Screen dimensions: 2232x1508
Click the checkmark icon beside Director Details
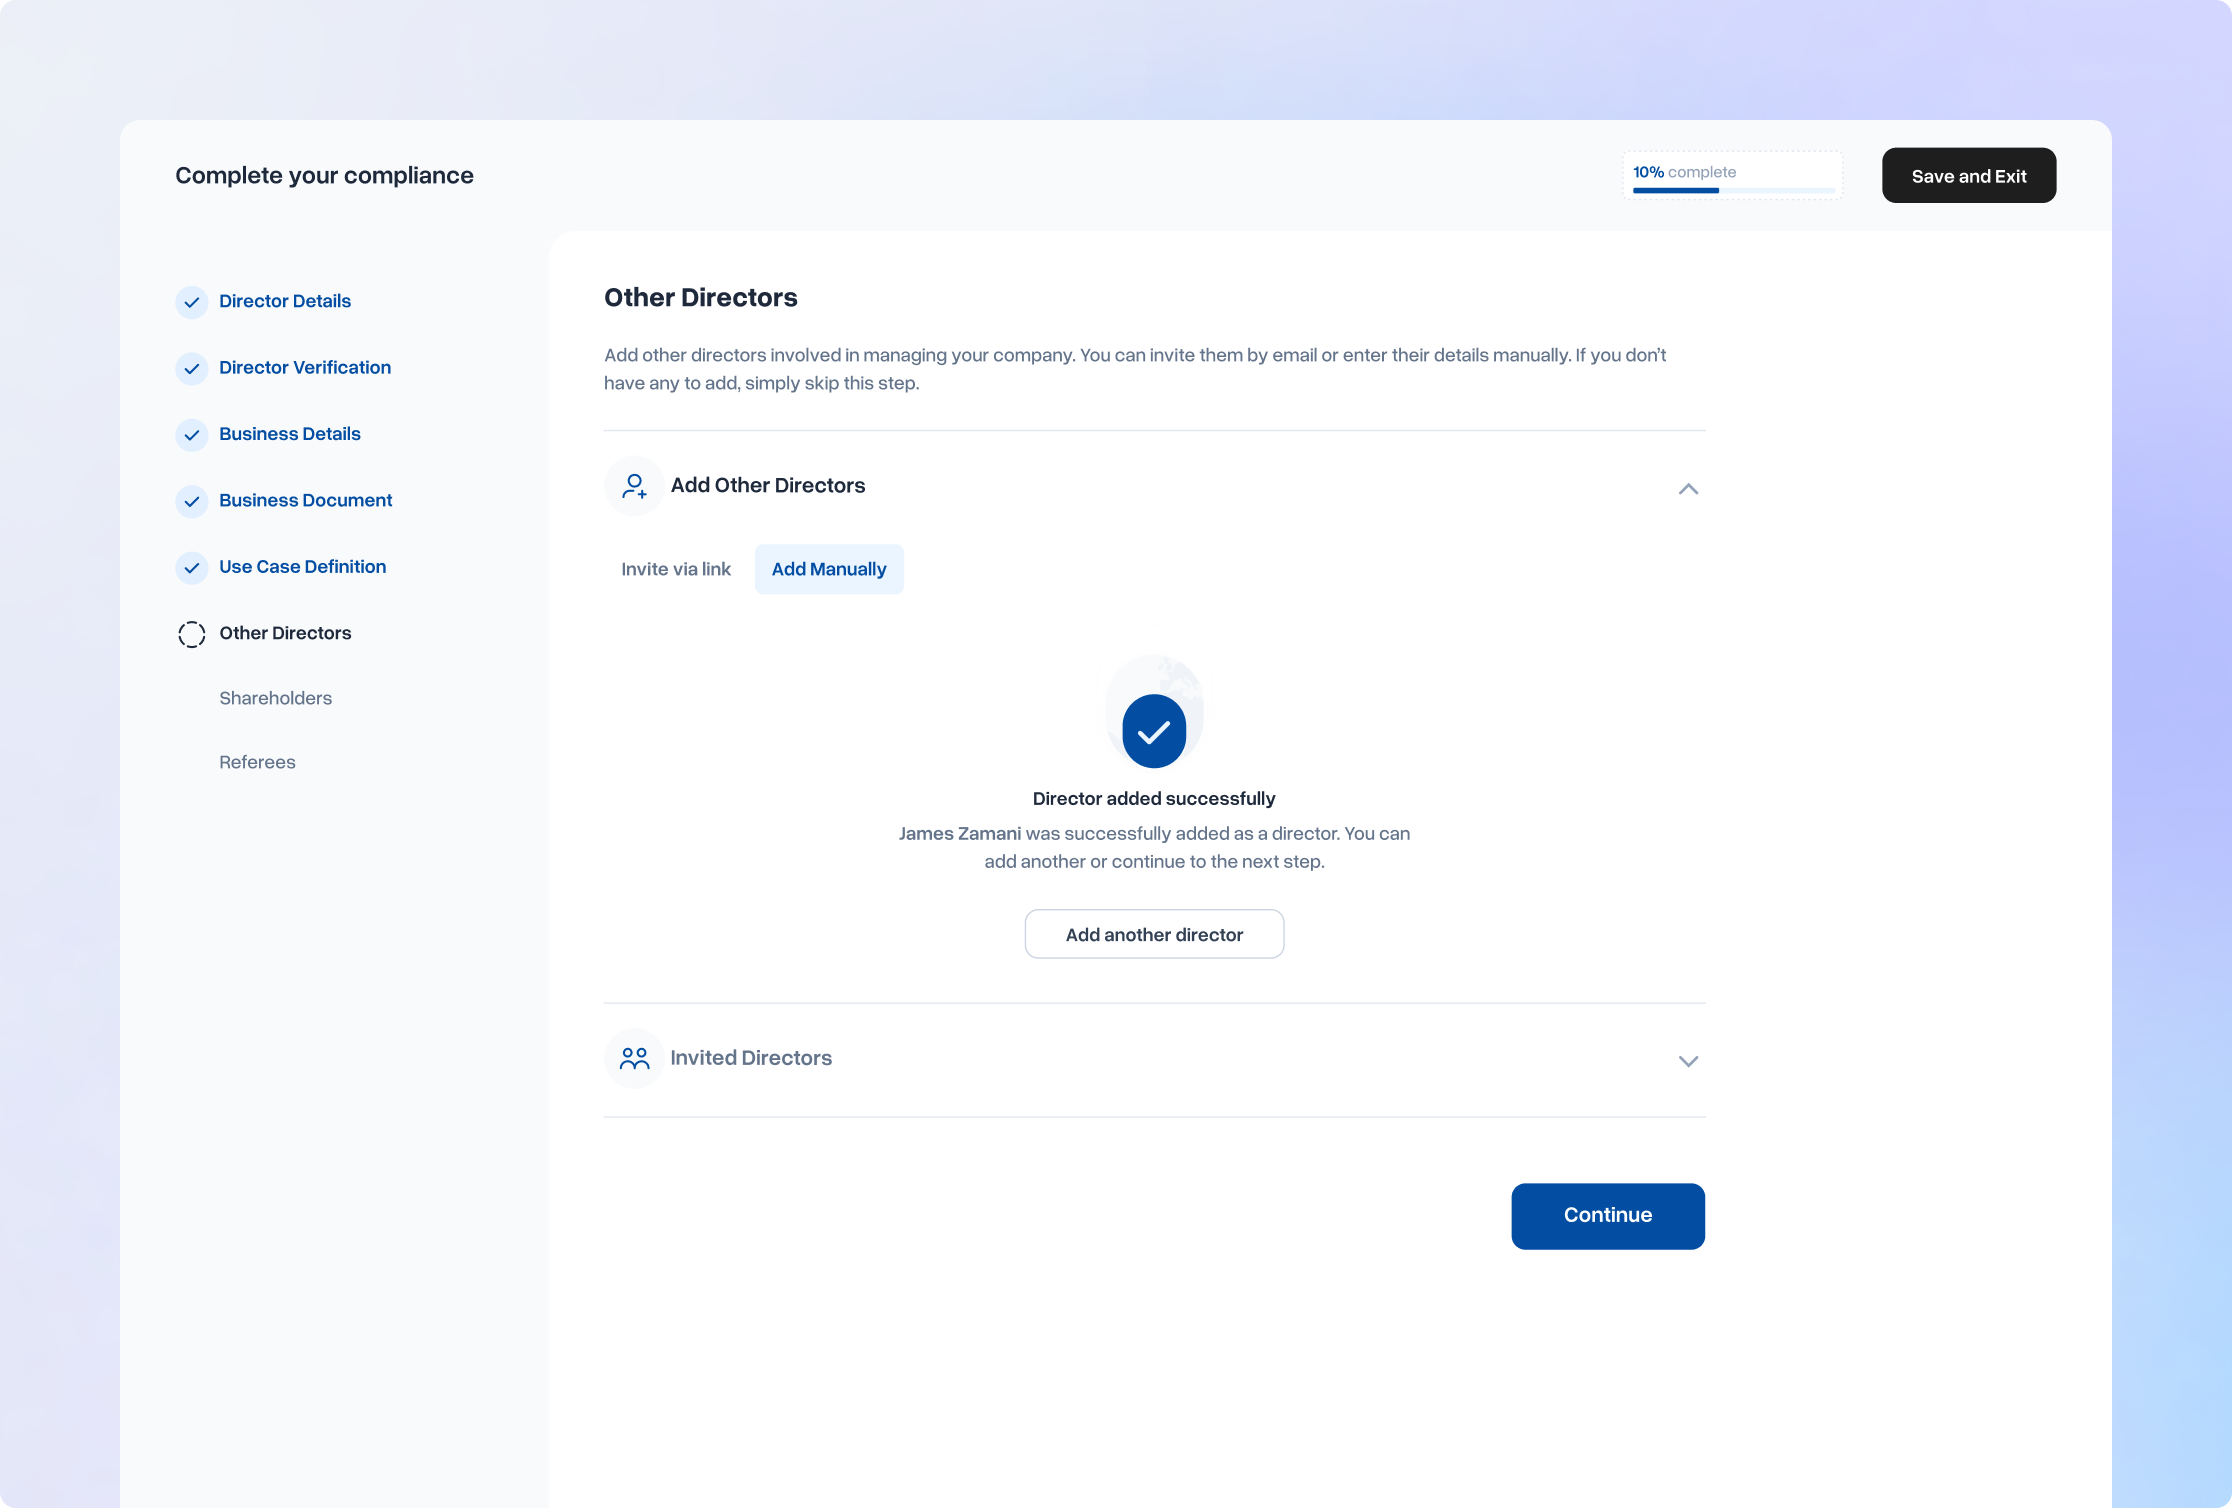[x=191, y=302]
